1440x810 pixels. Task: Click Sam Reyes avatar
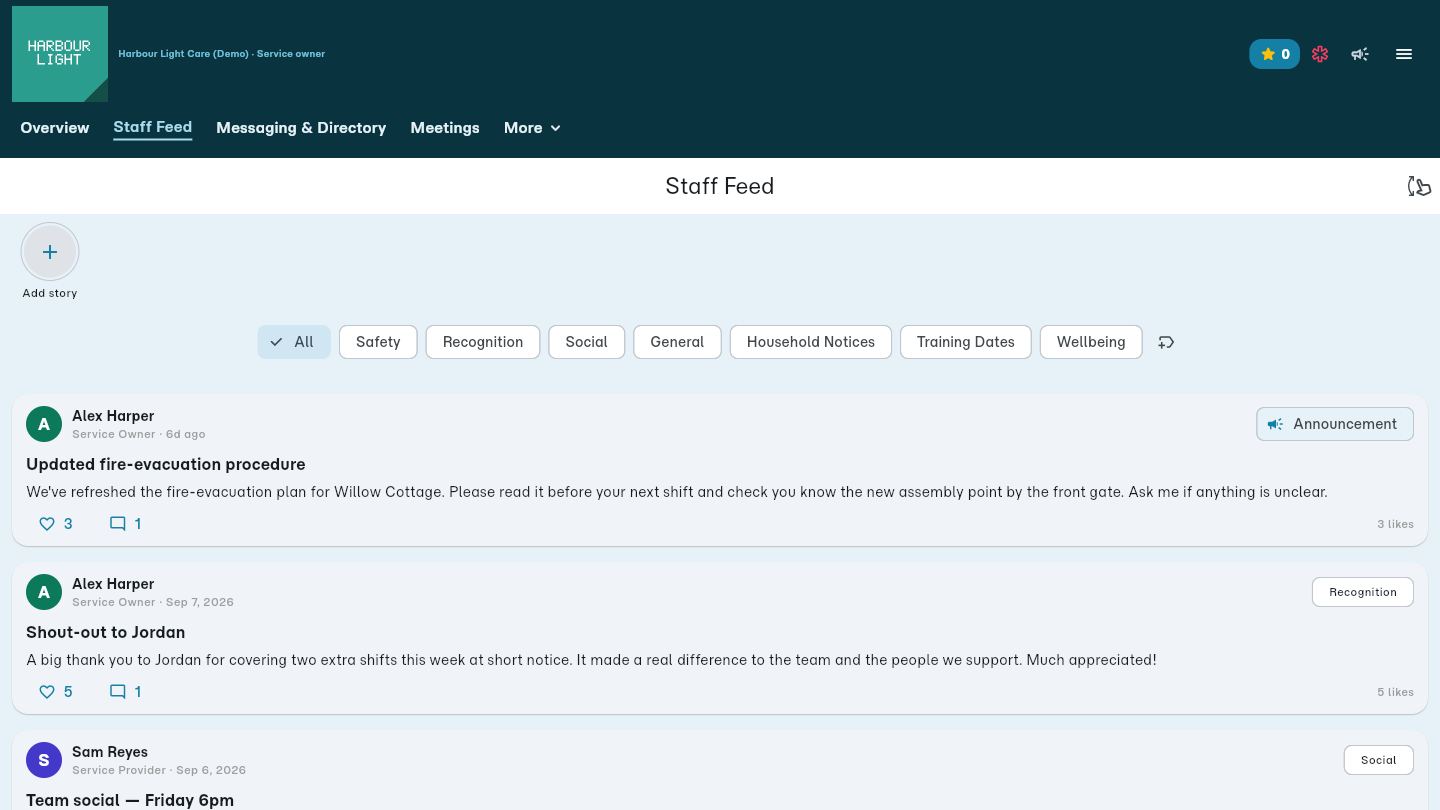(44, 760)
